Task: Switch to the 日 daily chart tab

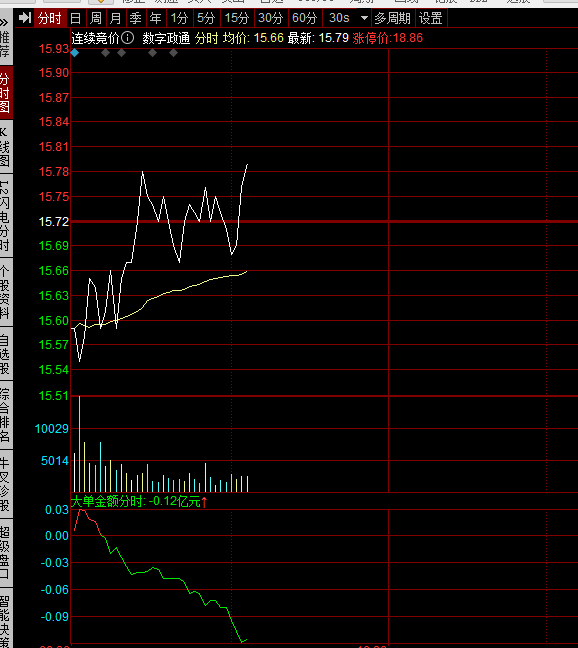Action: [76, 18]
